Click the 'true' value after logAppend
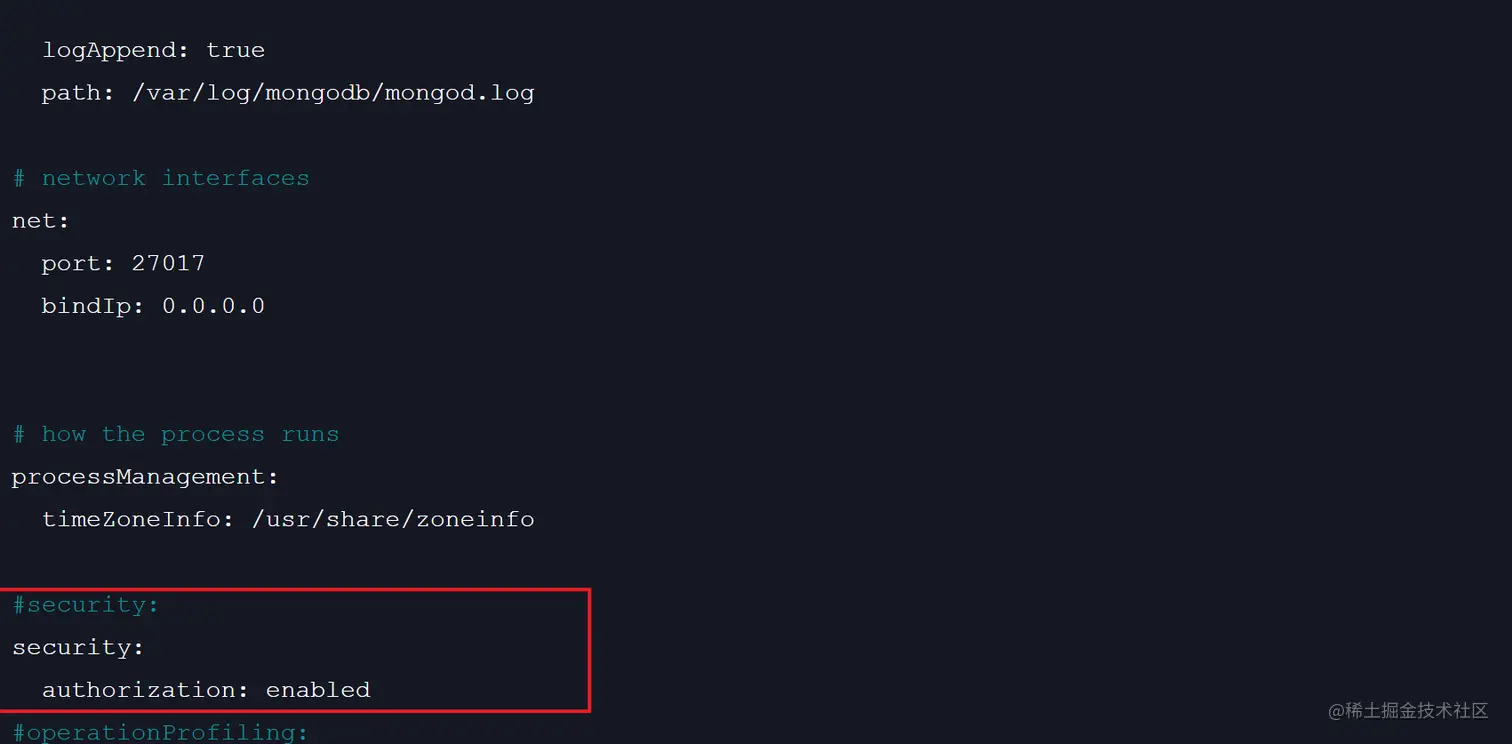Image resolution: width=1512 pixels, height=744 pixels. pyautogui.click(x=236, y=50)
